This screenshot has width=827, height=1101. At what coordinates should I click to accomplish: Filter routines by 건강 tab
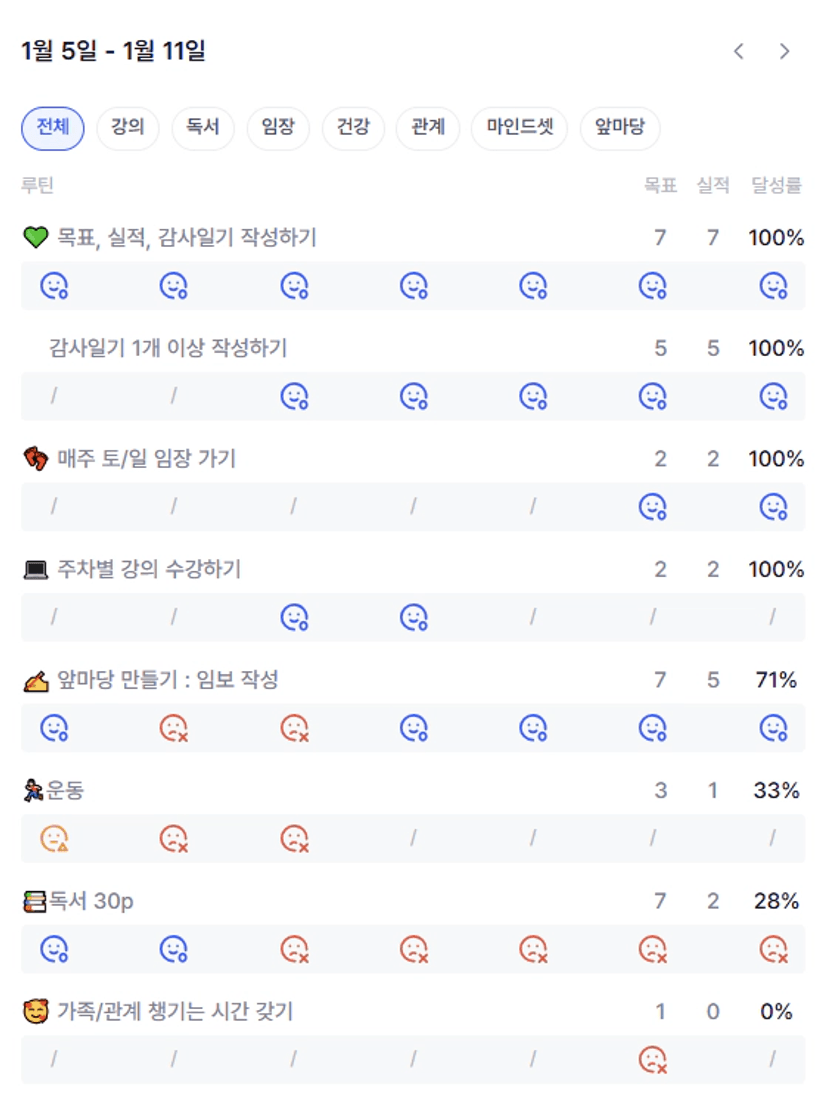pyautogui.click(x=353, y=128)
